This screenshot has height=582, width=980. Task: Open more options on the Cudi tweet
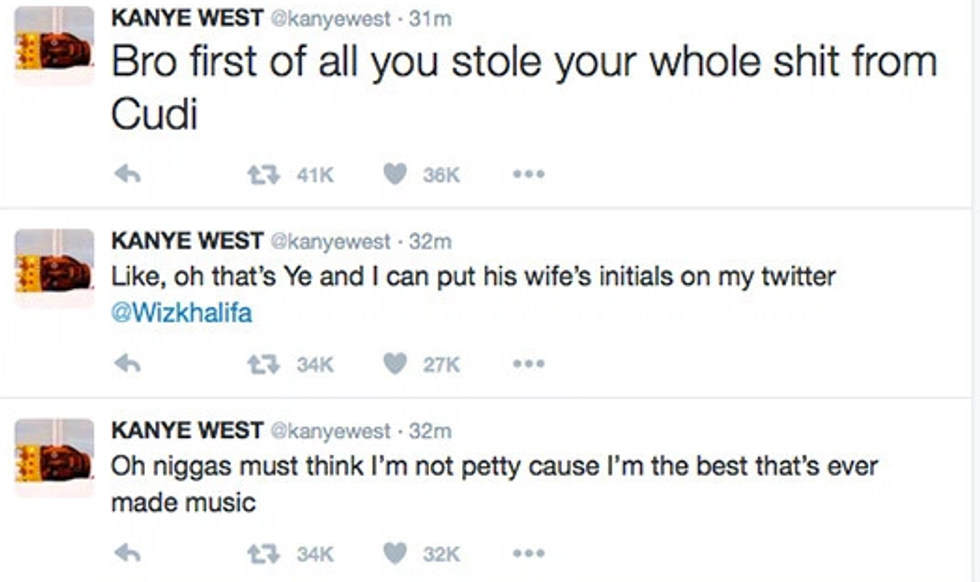click(x=527, y=174)
